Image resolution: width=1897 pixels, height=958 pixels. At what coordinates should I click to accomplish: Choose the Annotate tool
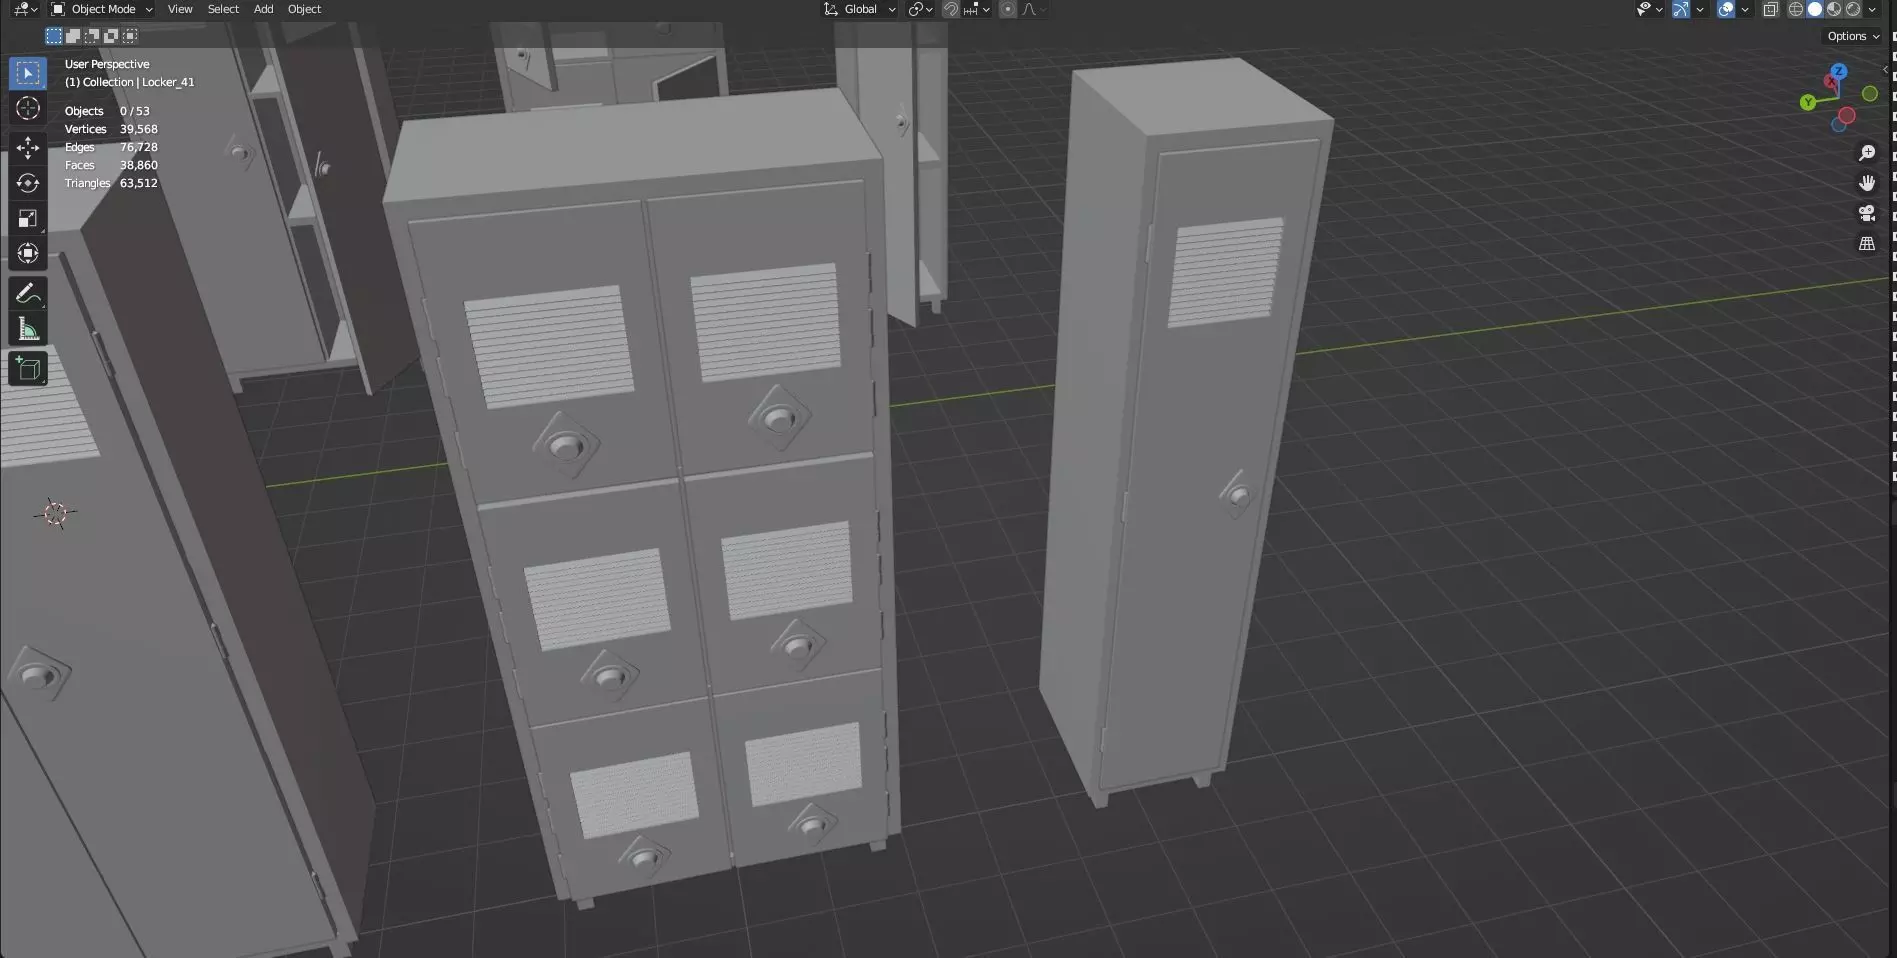[x=28, y=293]
